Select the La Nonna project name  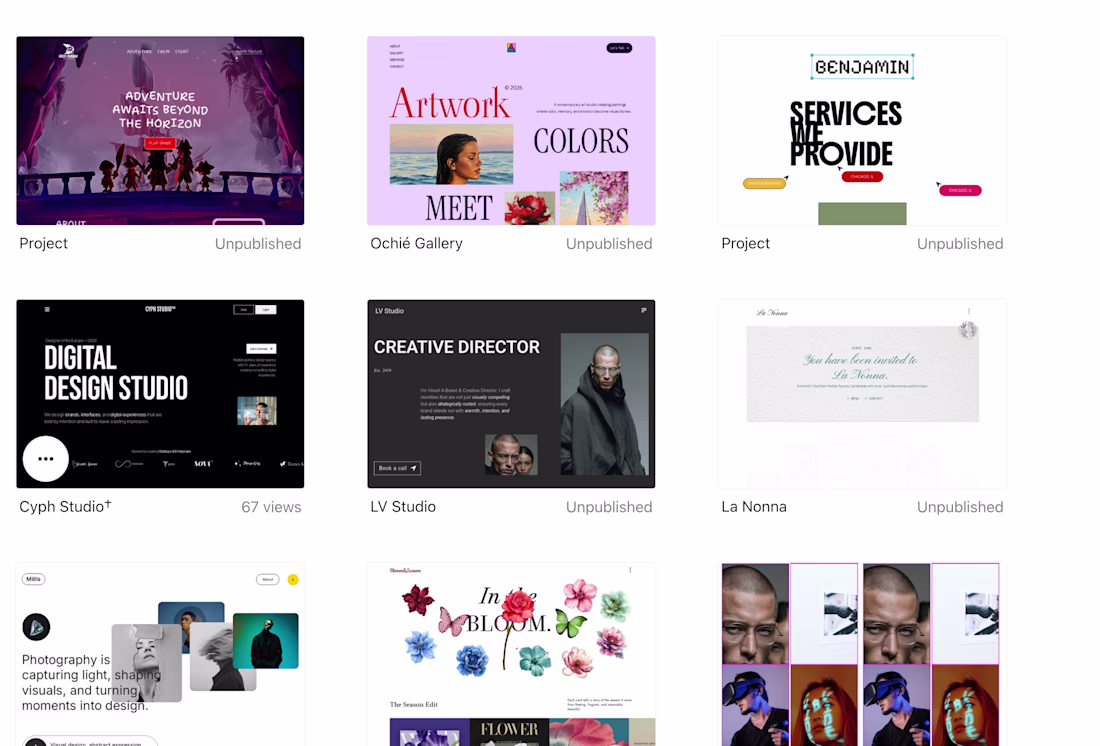(753, 507)
